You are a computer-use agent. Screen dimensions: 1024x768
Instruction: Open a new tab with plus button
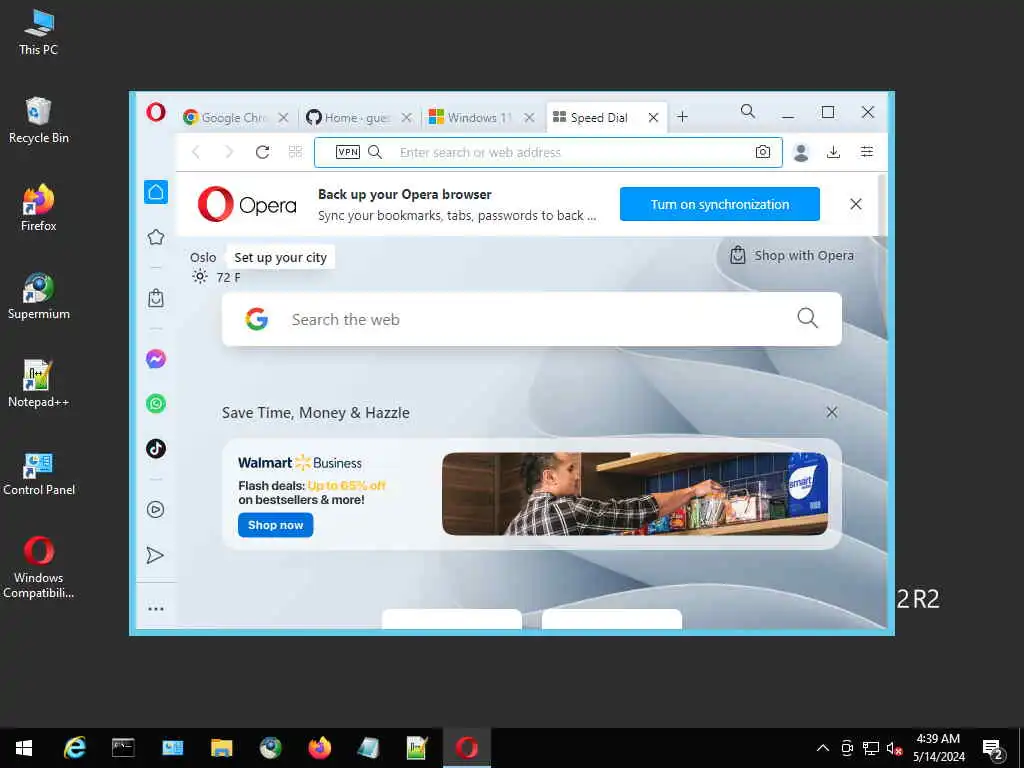(682, 117)
